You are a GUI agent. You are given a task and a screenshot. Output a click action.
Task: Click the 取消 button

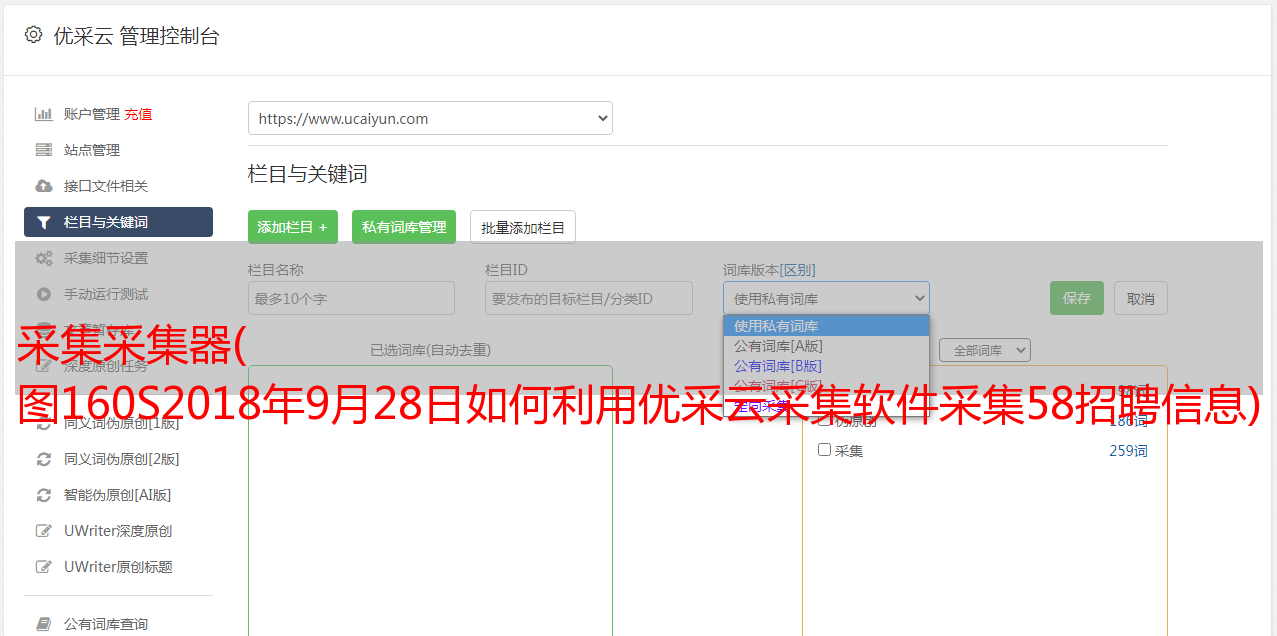point(1141,298)
